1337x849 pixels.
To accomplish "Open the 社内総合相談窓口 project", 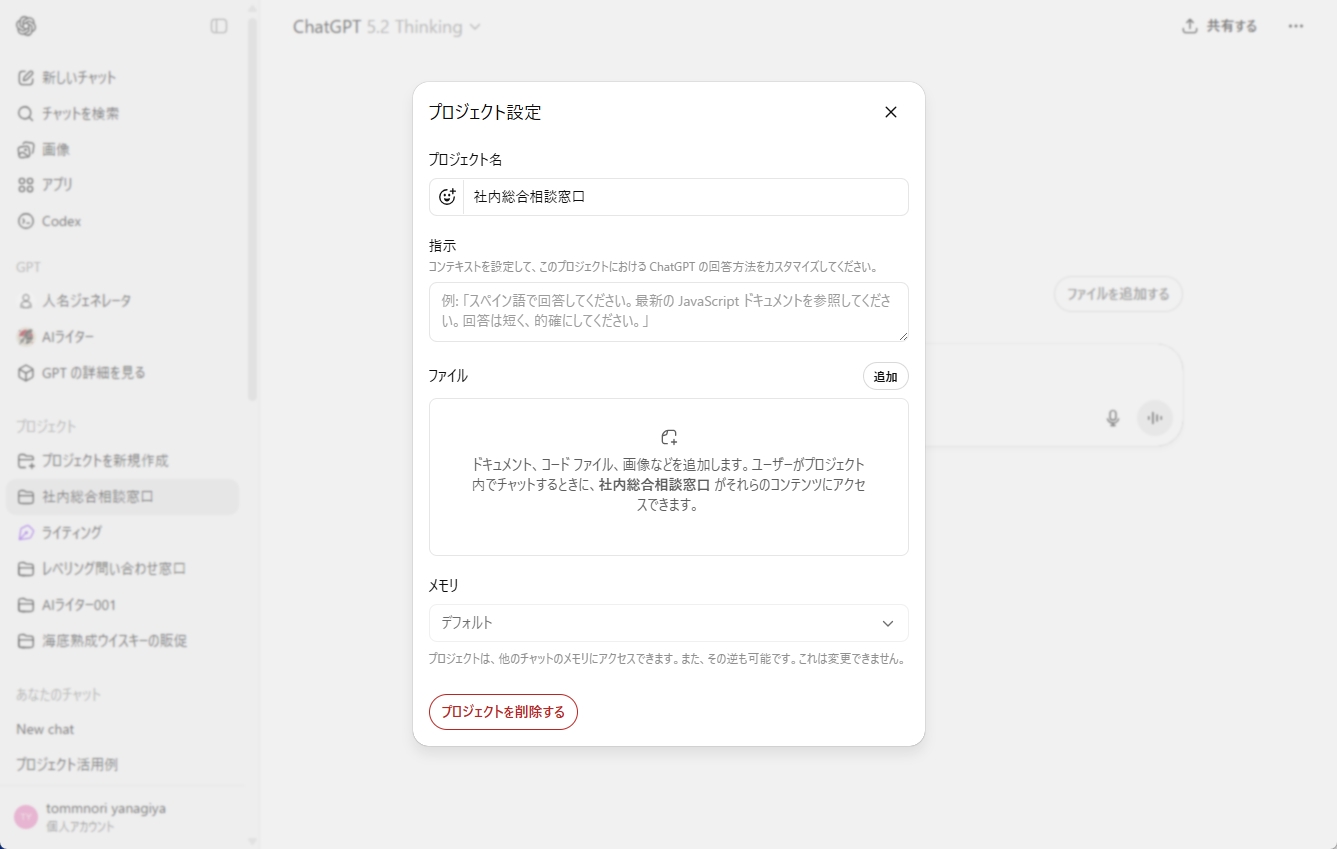I will click(x=123, y=497).
